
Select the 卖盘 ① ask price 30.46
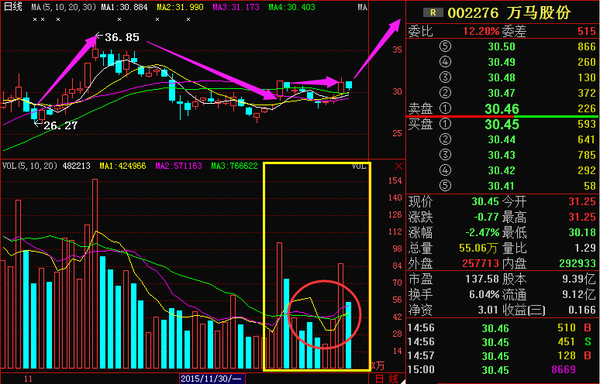click(x=502, y=109)
